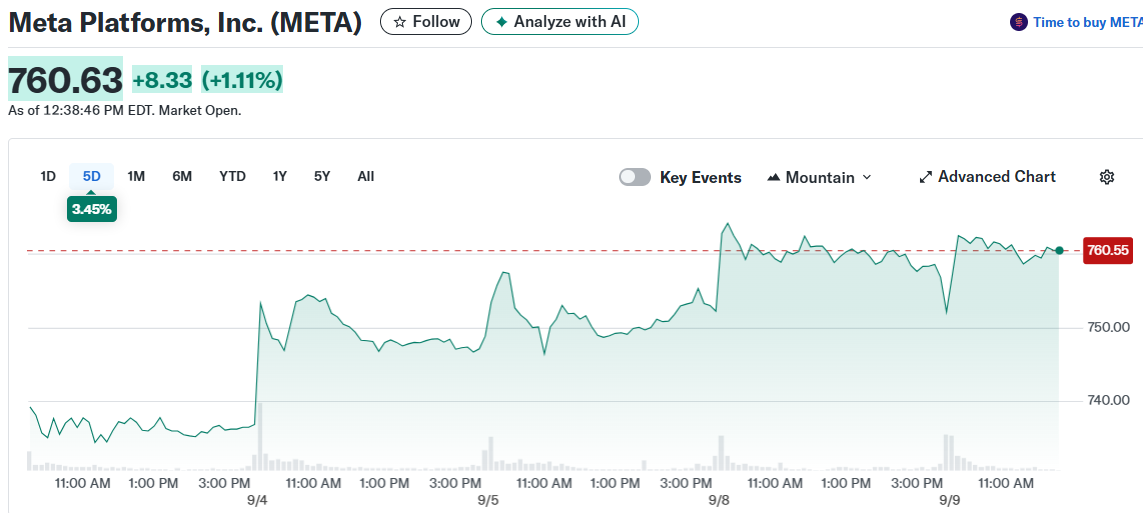Select the 1D time range
This screenshot has height=513, width=1143.
click(48, 176)
